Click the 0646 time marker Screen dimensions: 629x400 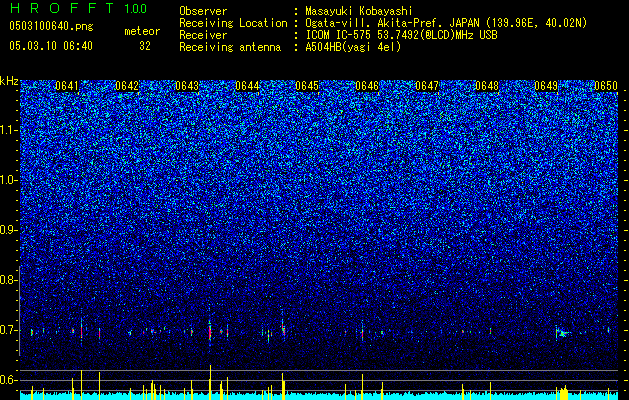pyautogui.click(x=367, y=86)
